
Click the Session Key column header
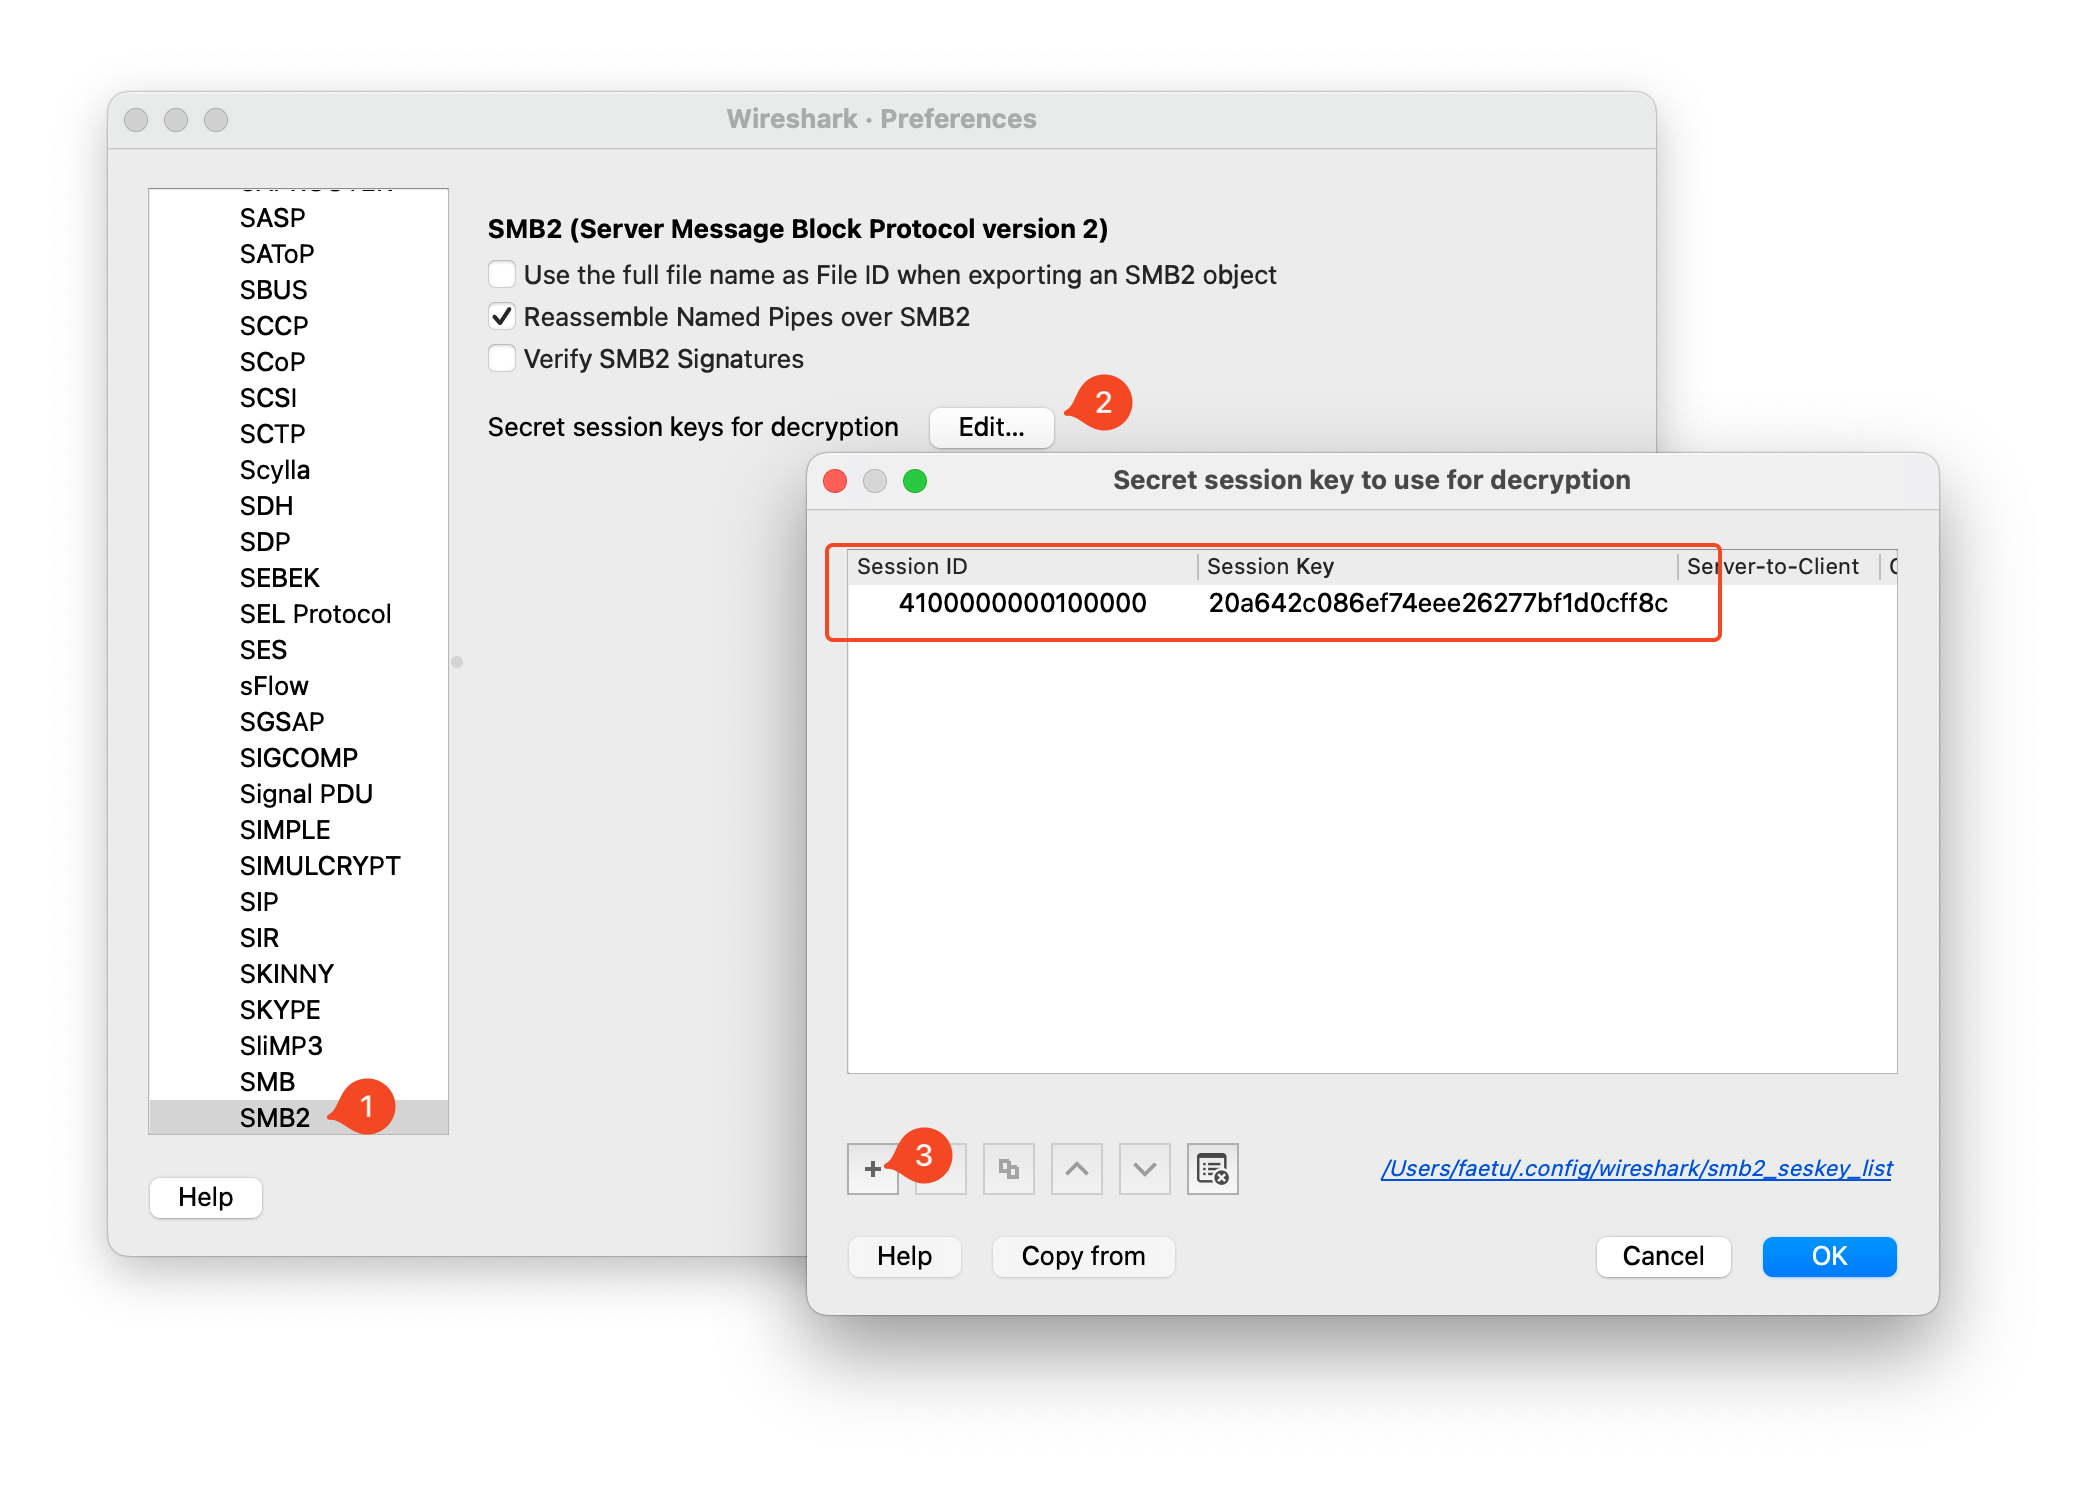click(x=1437, y=566)
